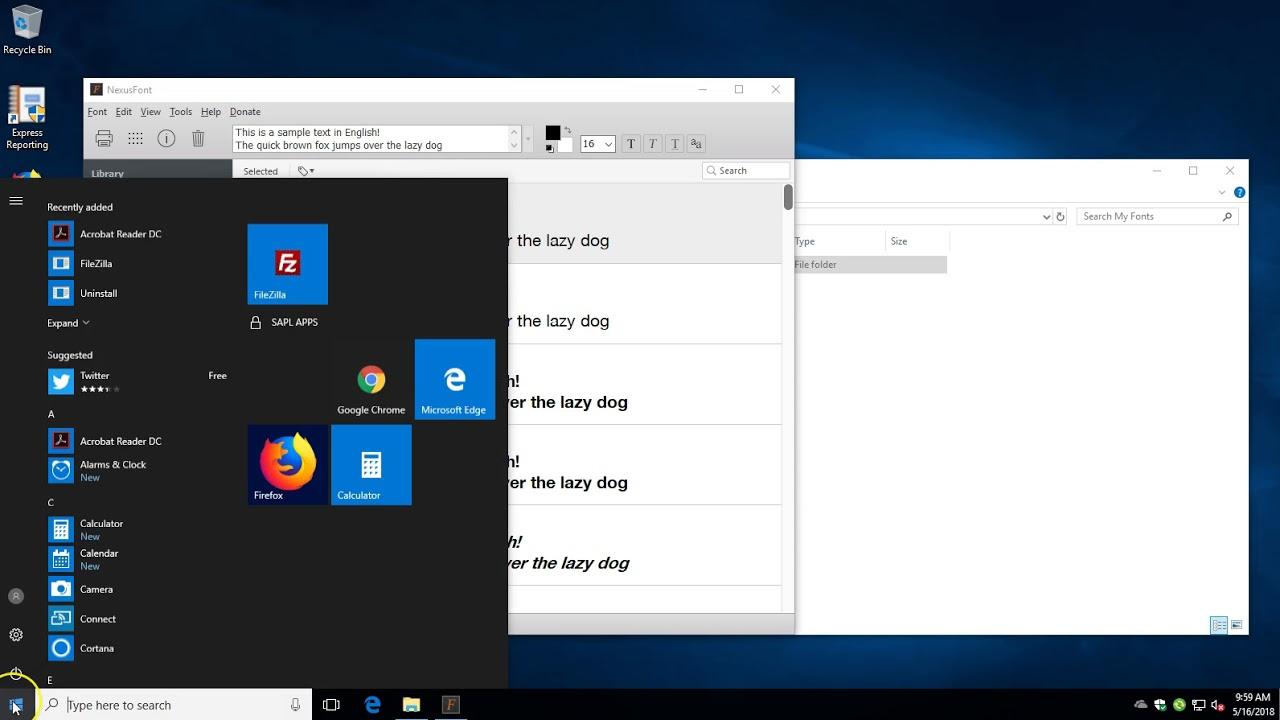Click the NexusFont print icon
The width and height of the screenshot is (1280, 720).
point(104,139)
